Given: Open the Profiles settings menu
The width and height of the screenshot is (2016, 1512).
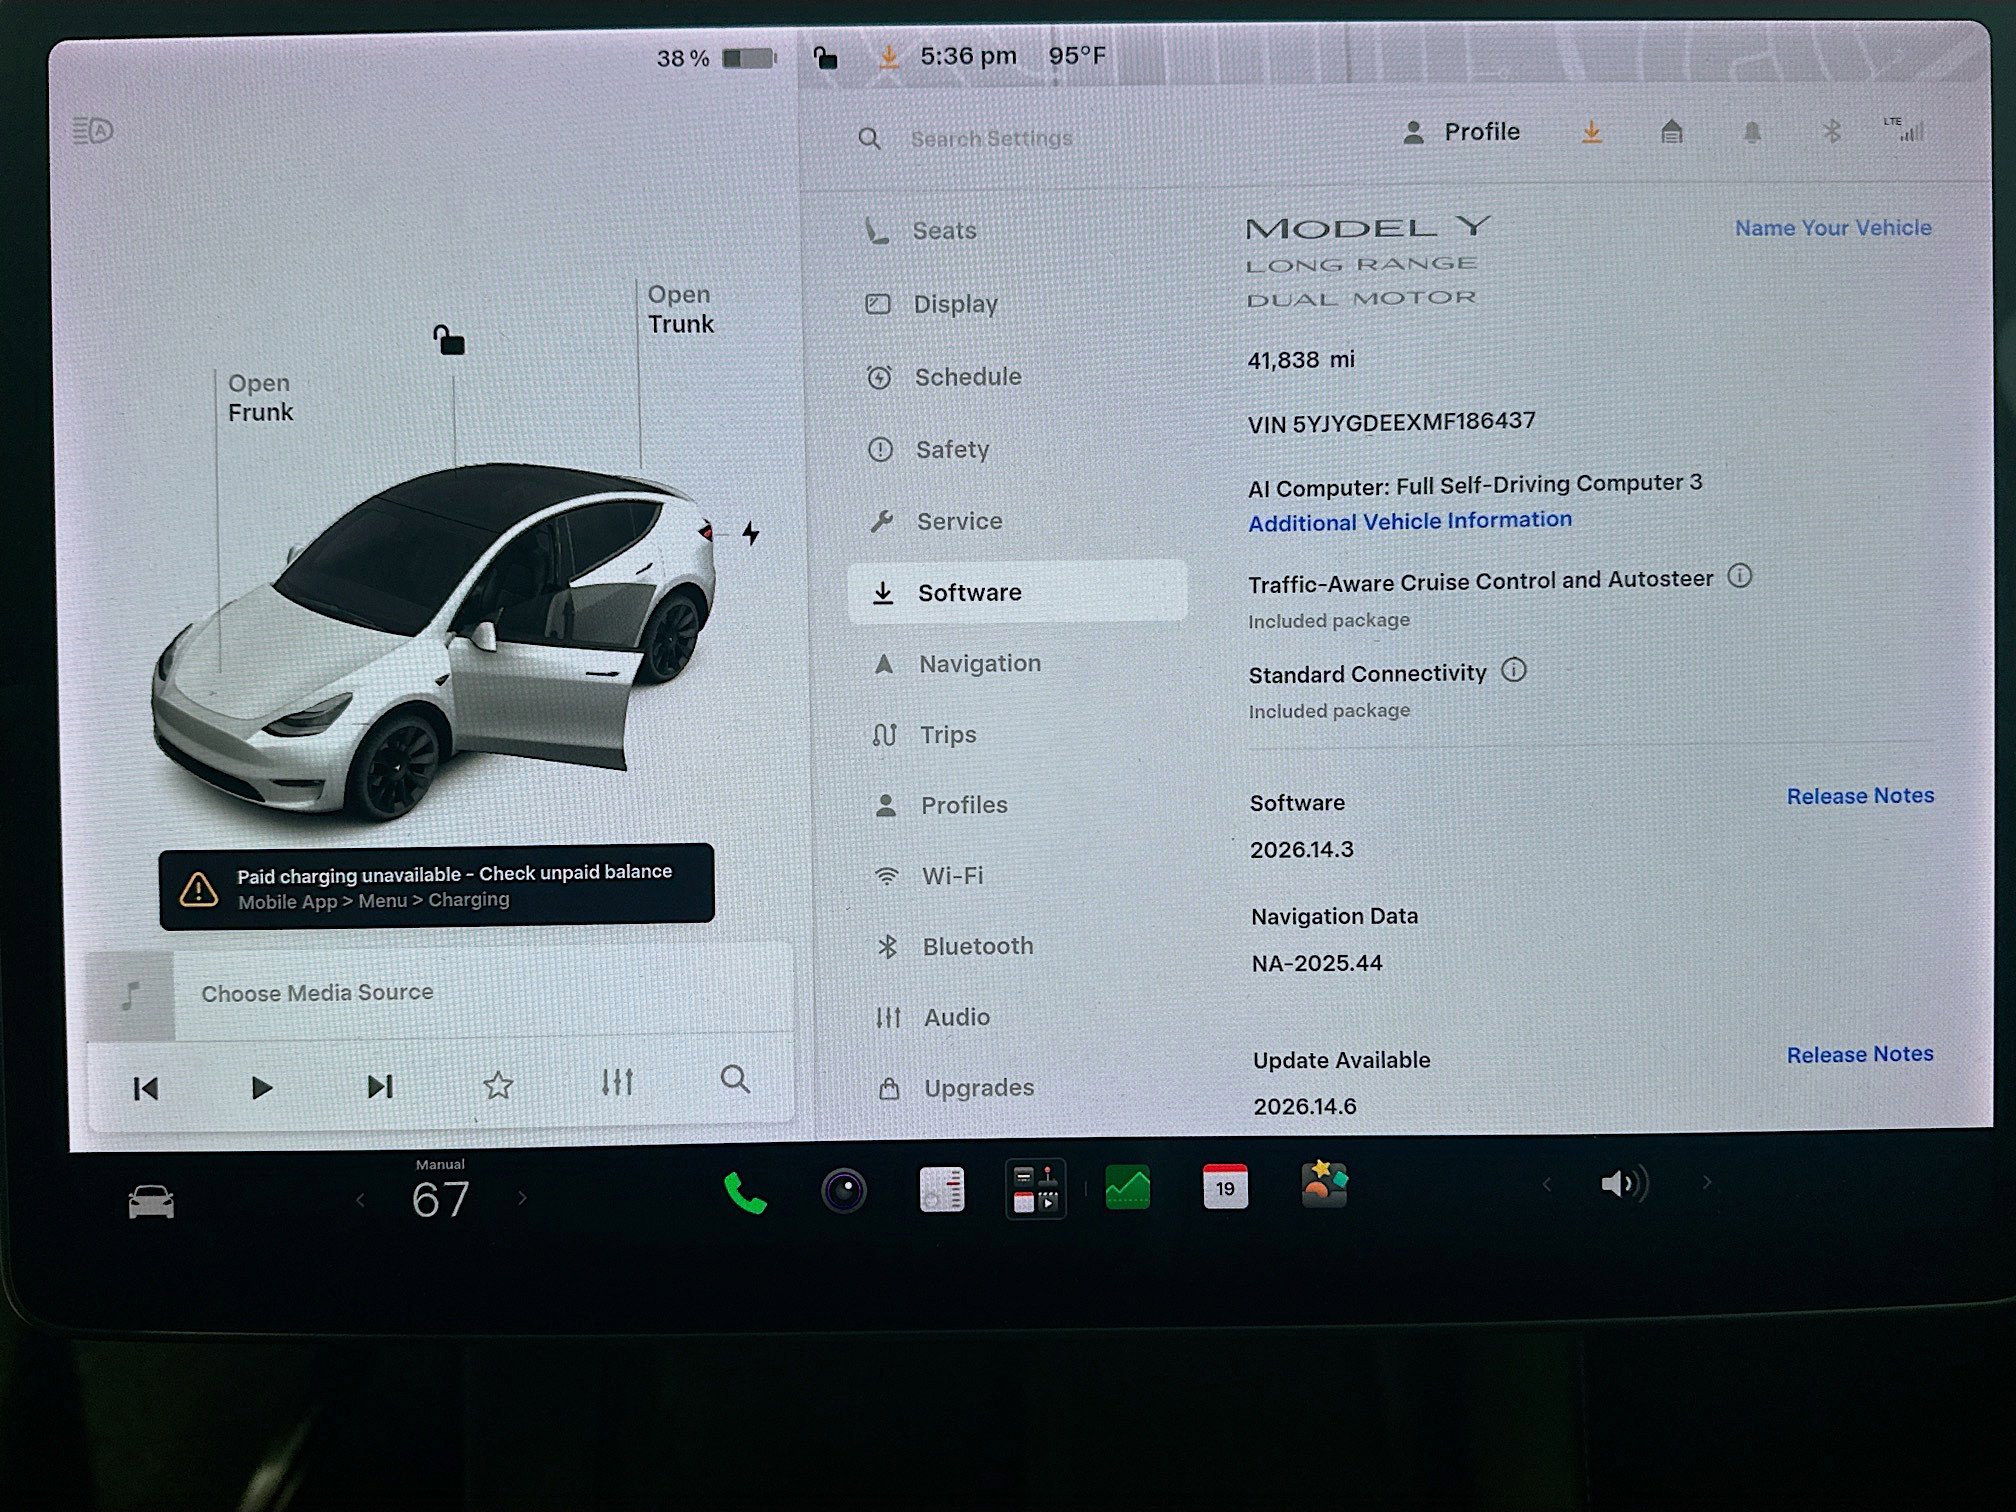Looking at the screenshot, I should point(941,805).
